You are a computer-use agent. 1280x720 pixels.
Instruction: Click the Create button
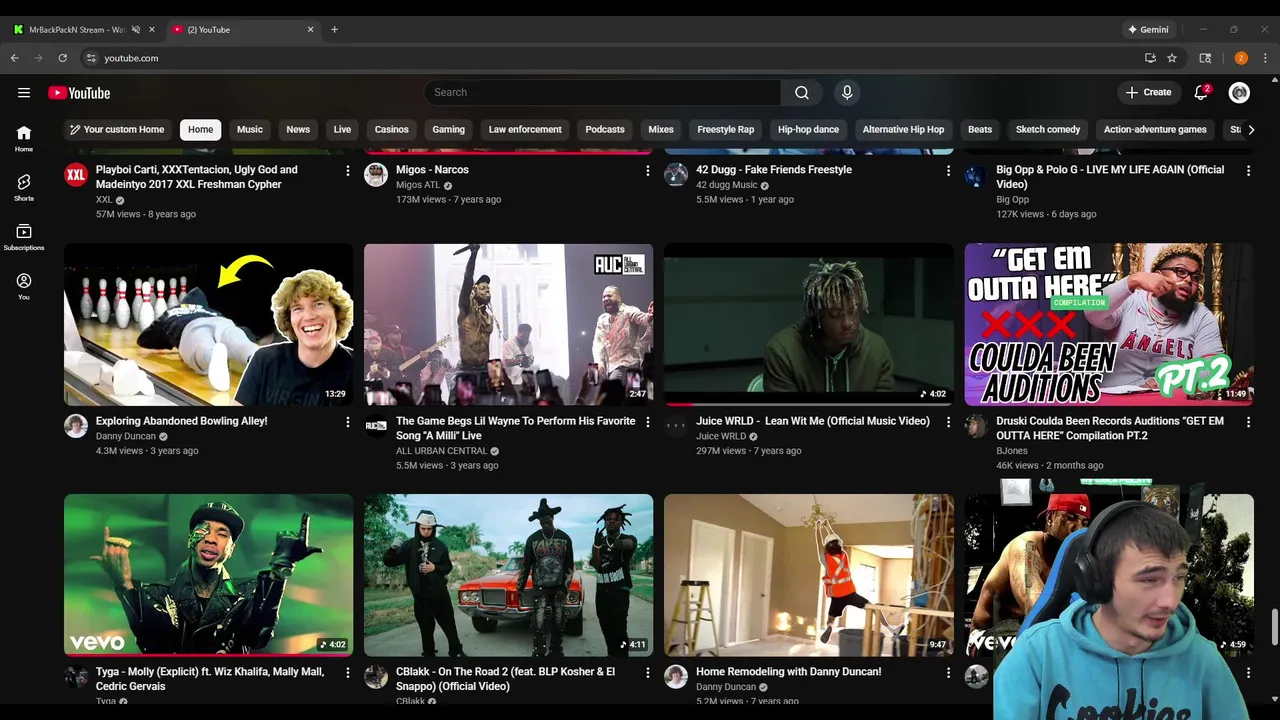(1149, 93)
